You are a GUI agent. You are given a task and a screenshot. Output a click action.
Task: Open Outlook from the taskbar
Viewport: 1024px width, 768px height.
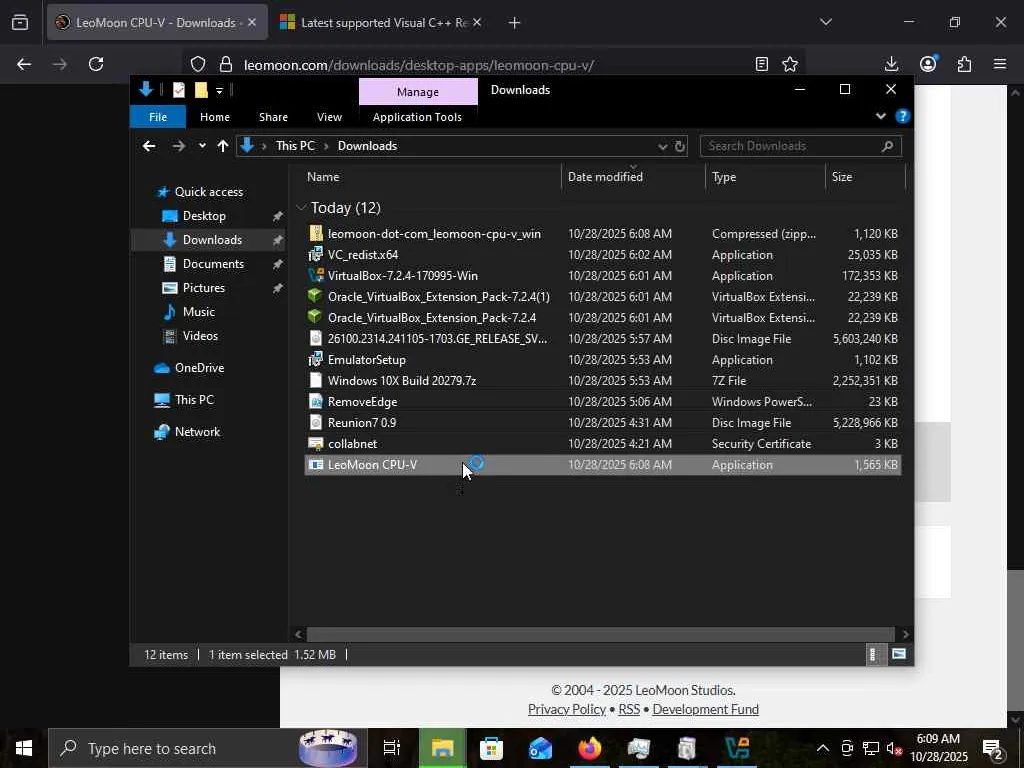[x=540, y=748]
